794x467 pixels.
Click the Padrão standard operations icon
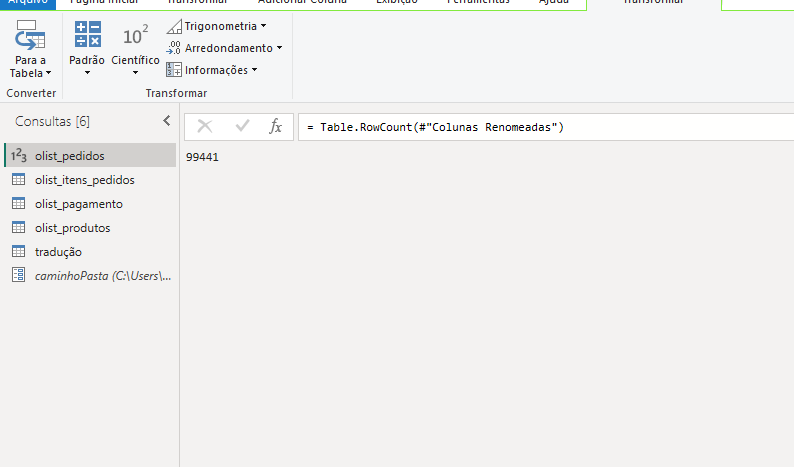[88, 34]
